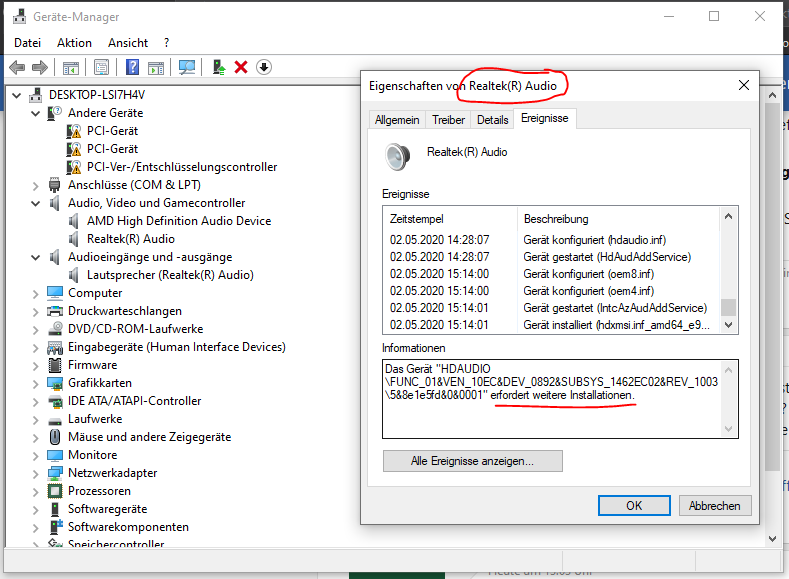789x579 pixels.
Task: Click the Monitore icon
Action: click(x=54, y=455)
